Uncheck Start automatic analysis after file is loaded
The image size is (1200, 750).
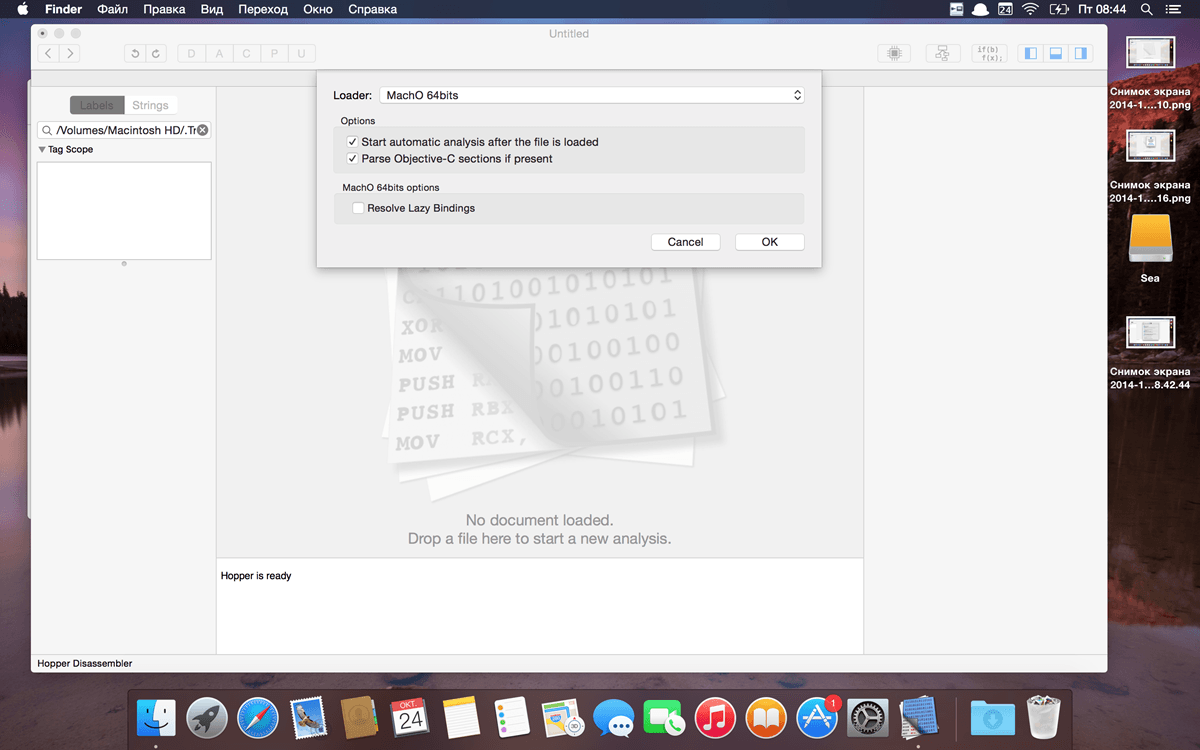click(352, 142)
